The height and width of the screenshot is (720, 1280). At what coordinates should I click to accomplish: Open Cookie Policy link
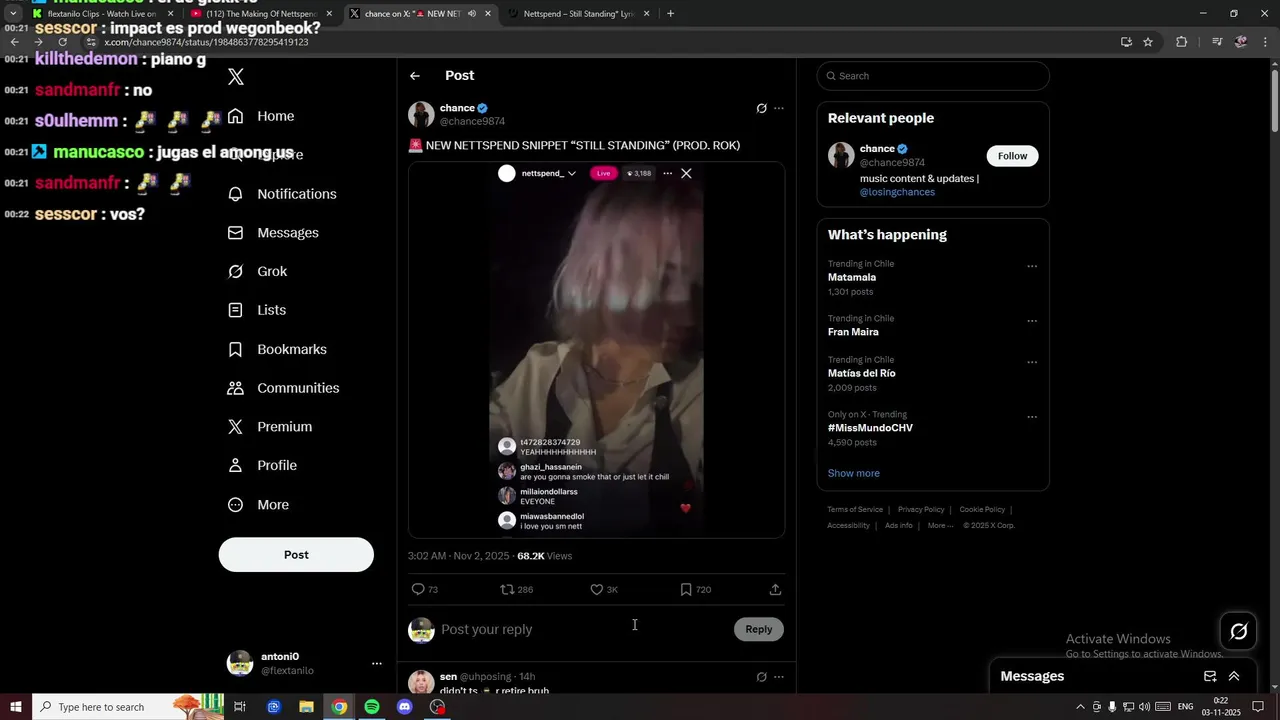tap(982, 510)
